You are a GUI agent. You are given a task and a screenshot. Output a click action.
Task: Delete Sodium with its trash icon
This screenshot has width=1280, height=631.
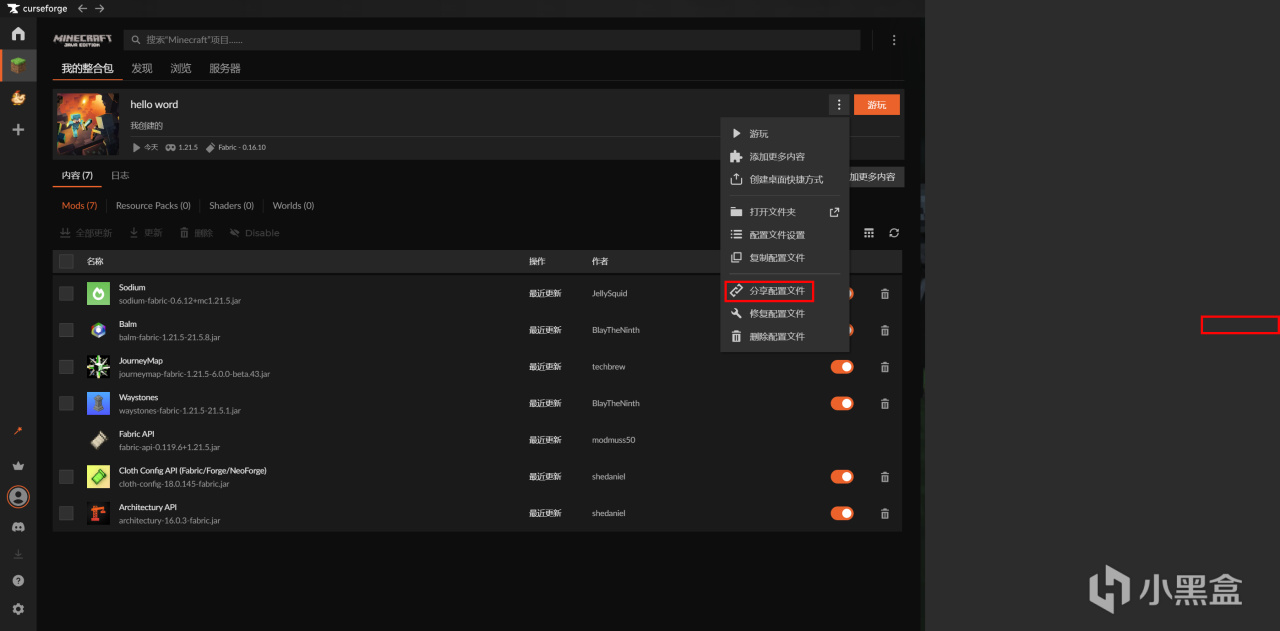point(884,294)
